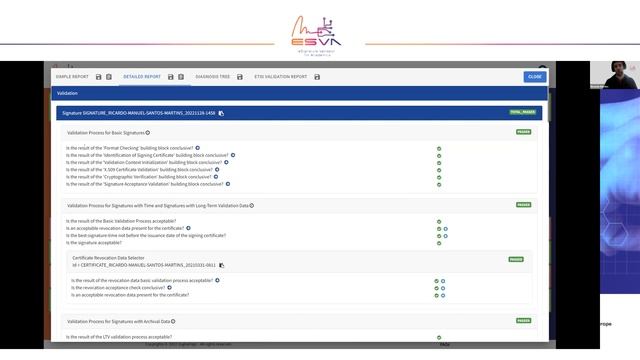Click green check for 'Basic Validation Process acceptable' row
The width and height of the screenshot is (640, 360).
click(439, 222)
